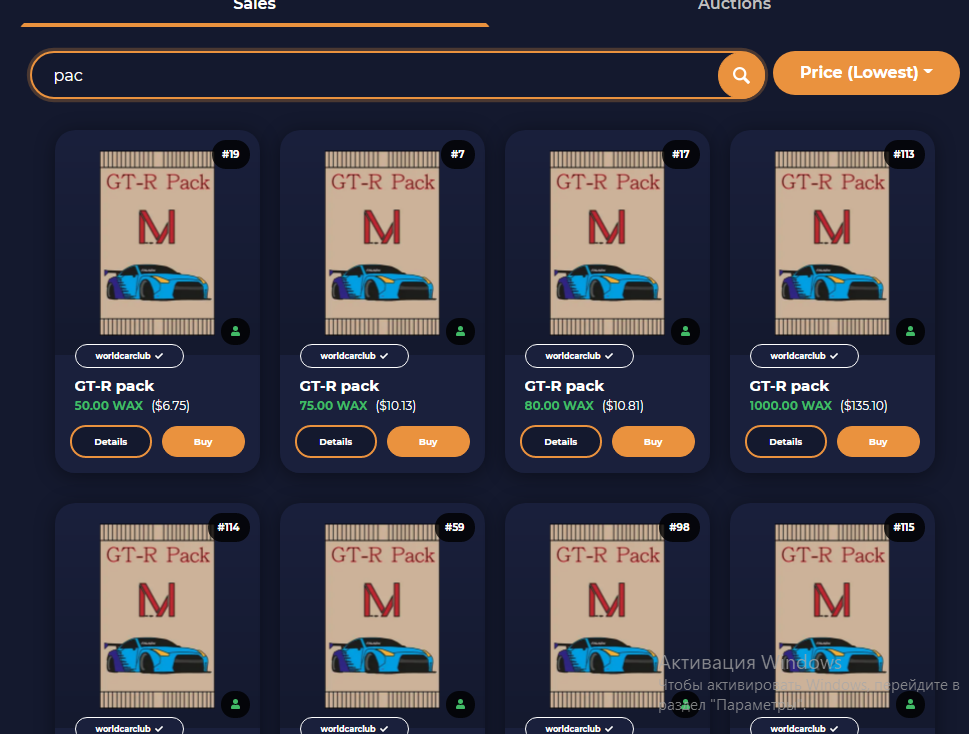Click the GT-R pack title priced 75.00 WAX
969x734 pixels.
click(x=339, y=386)
